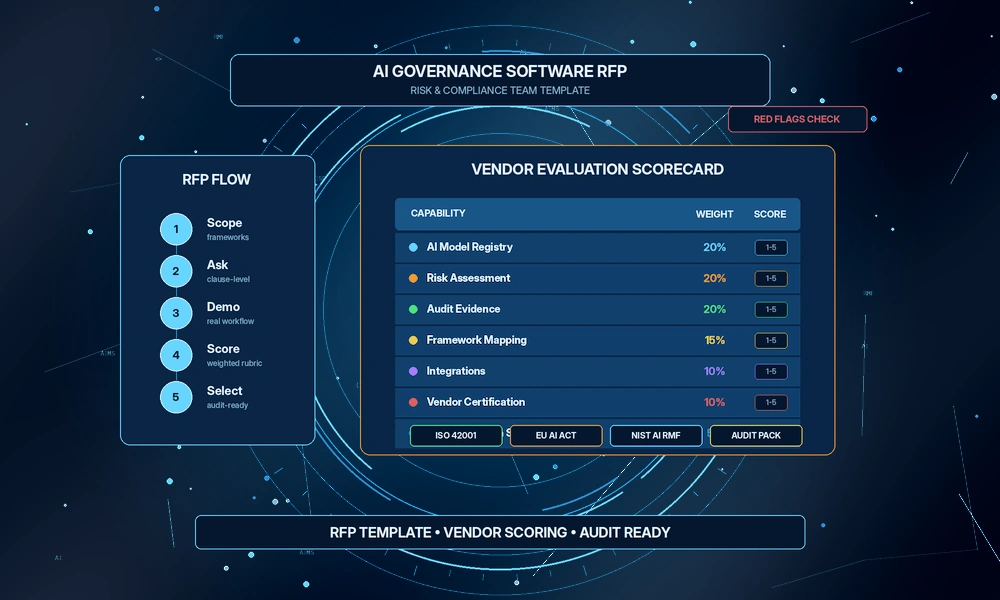Click the yellow dot beside Framework Mapping
Screen dimensions: 1000x600
tap(413, 340)
